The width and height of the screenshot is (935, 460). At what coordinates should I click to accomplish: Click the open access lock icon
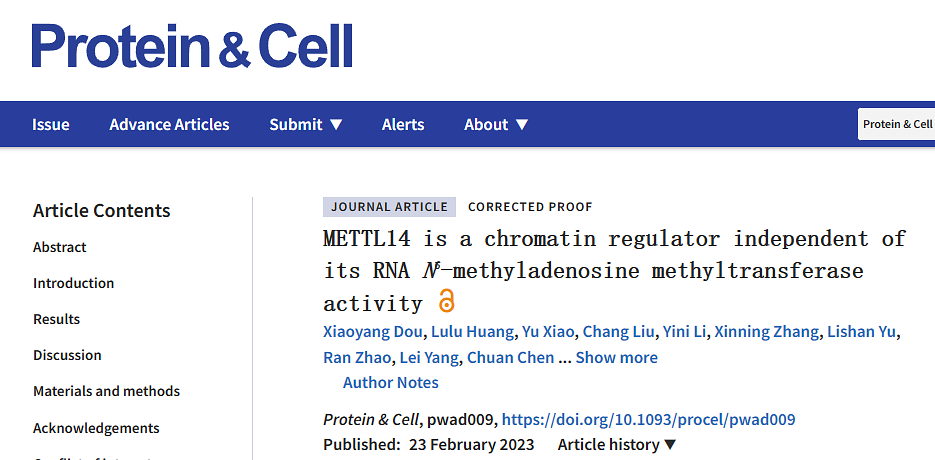447,301
